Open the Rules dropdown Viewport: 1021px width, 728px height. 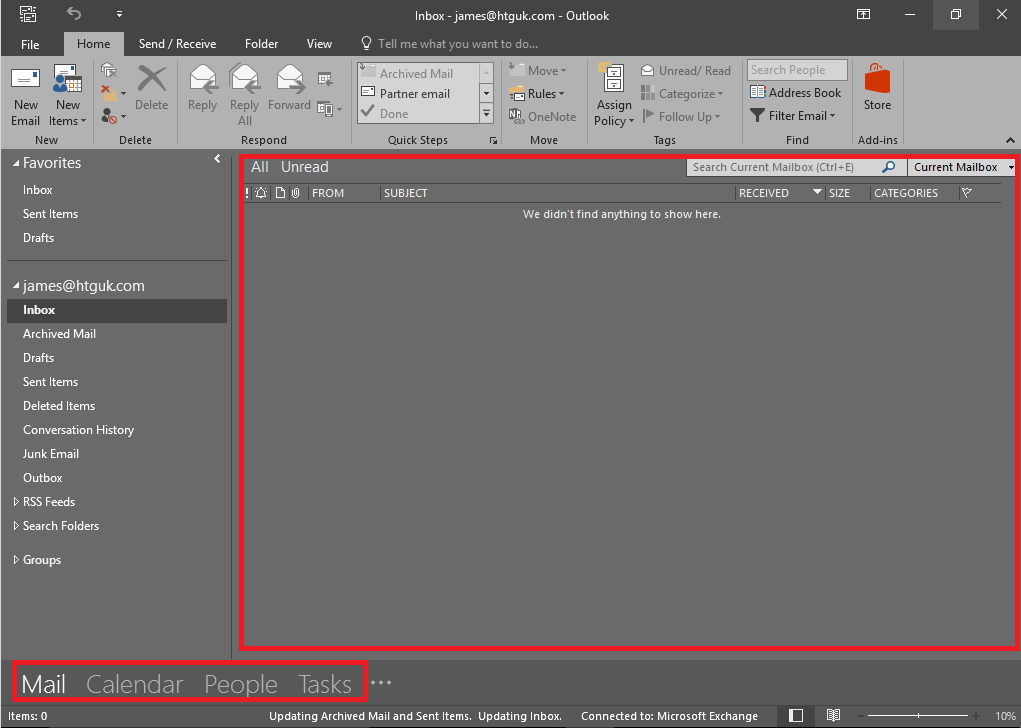[x=537, y=94]
